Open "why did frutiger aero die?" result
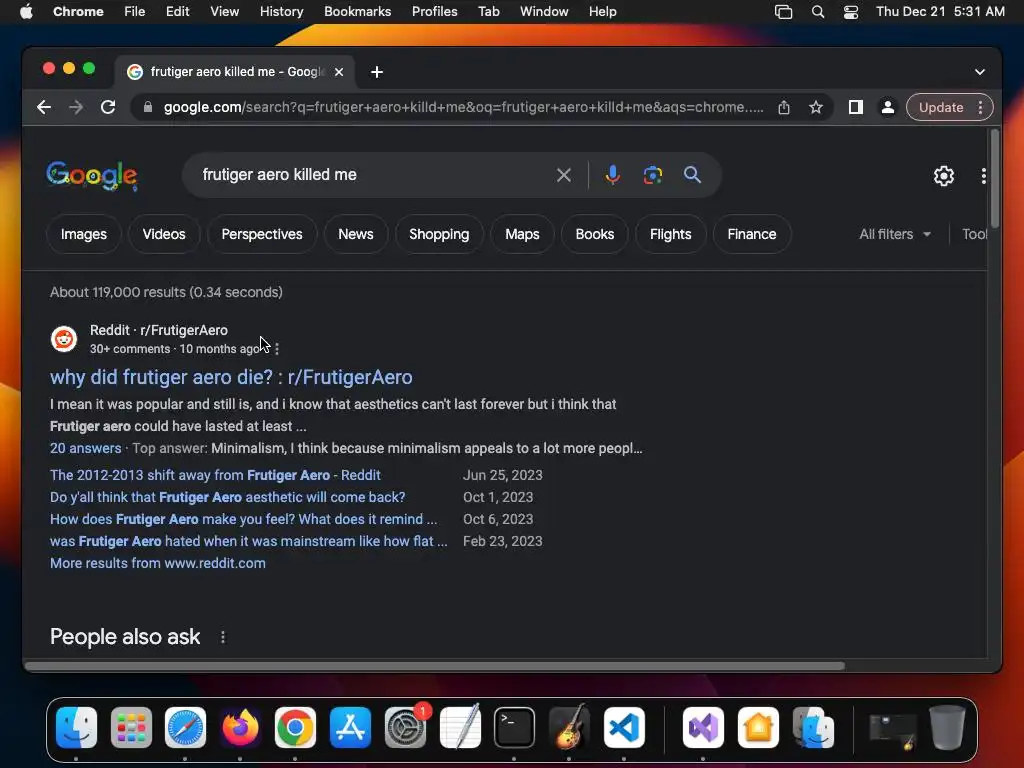Screen dimensions: 1024x768 pos(231,377)
